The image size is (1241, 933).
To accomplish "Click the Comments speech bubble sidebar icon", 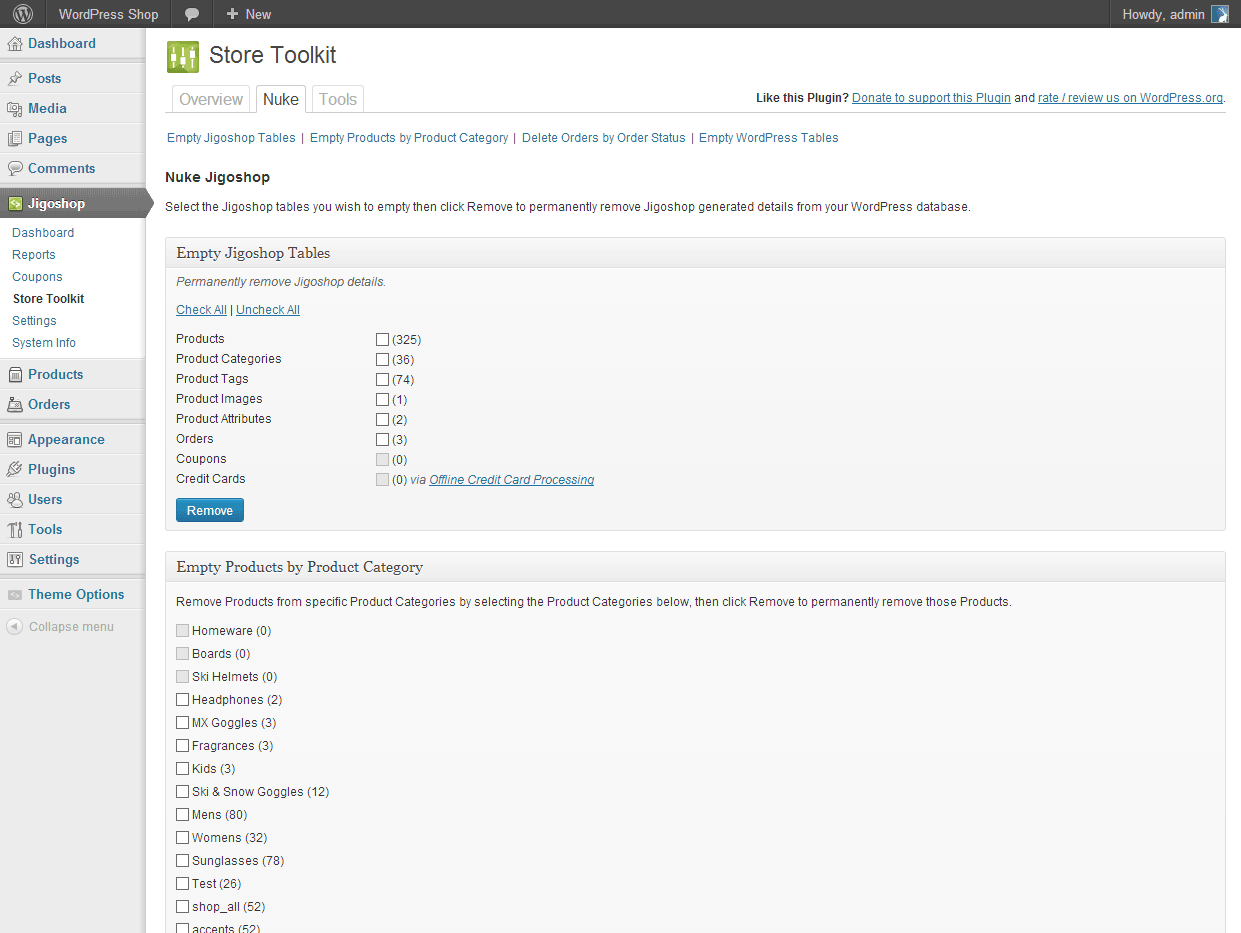I will click(15, 169).
